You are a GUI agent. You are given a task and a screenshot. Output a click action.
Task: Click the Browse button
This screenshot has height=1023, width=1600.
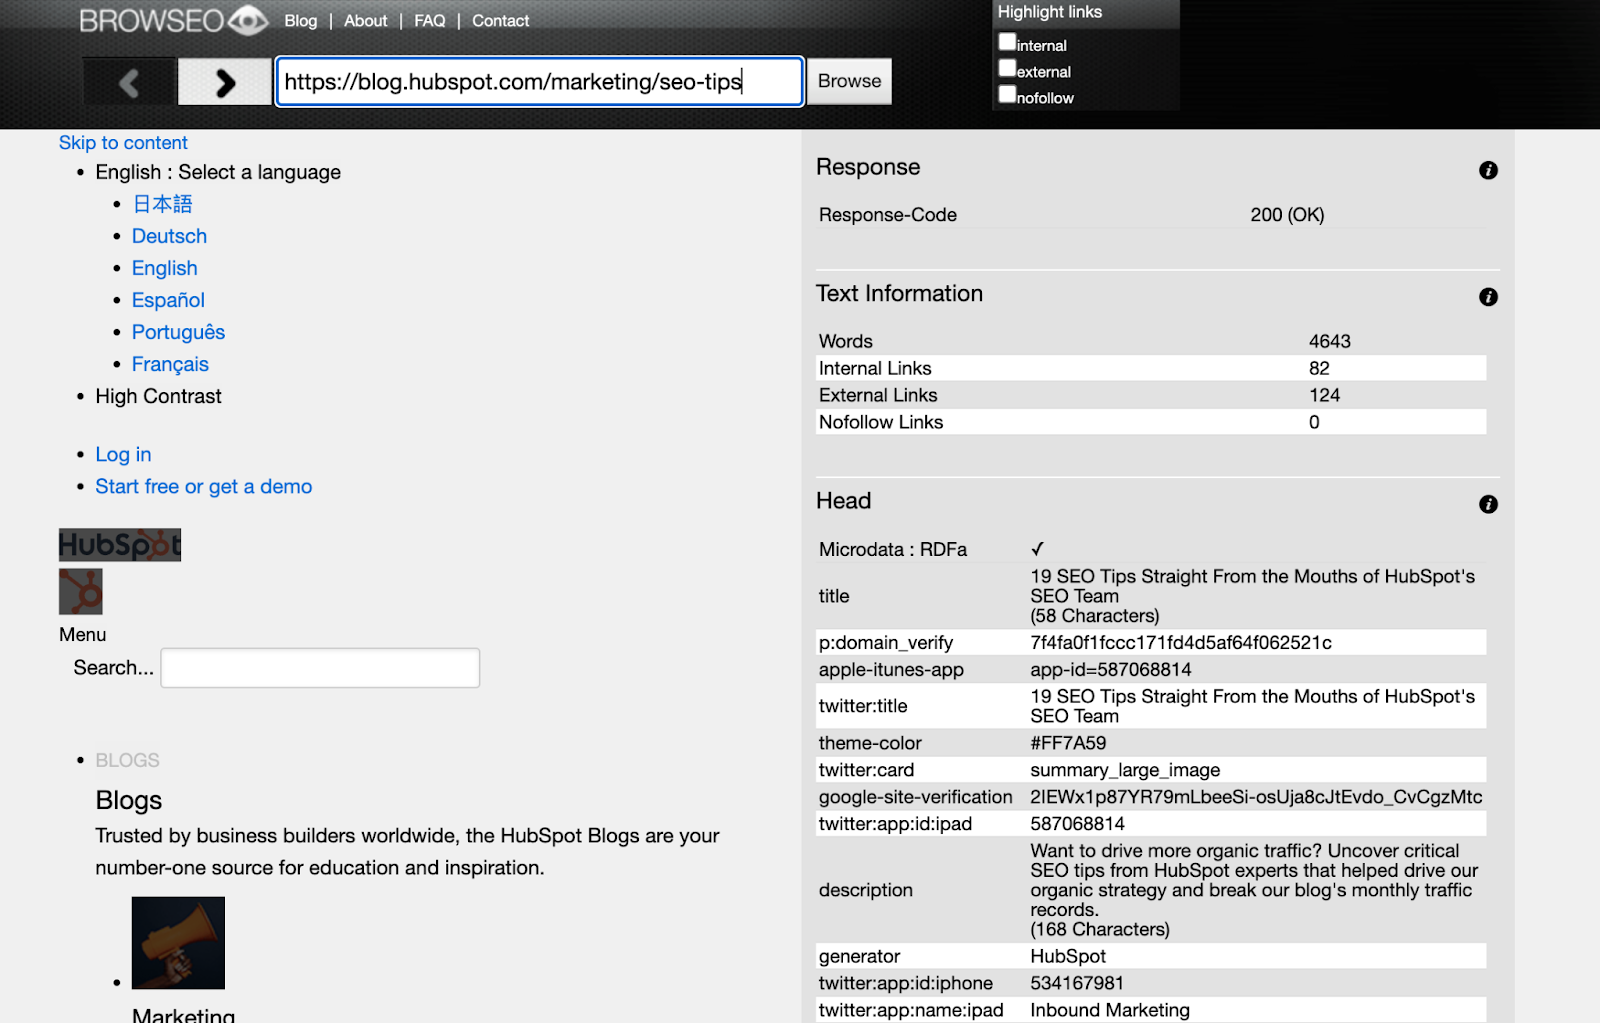click(x=849, y=81)
